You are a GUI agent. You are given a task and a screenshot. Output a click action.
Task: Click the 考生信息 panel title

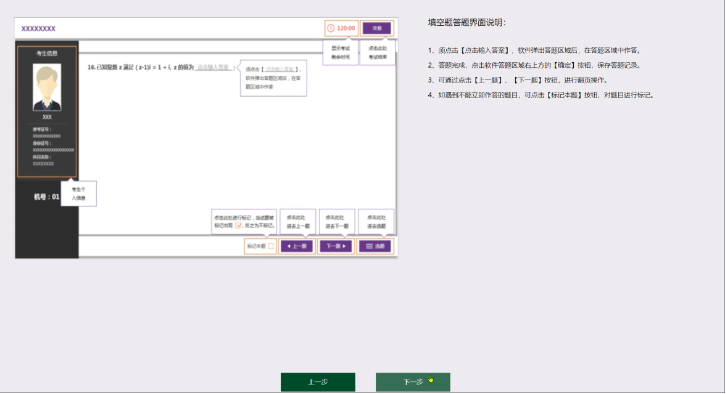click(x=47, y=53)
